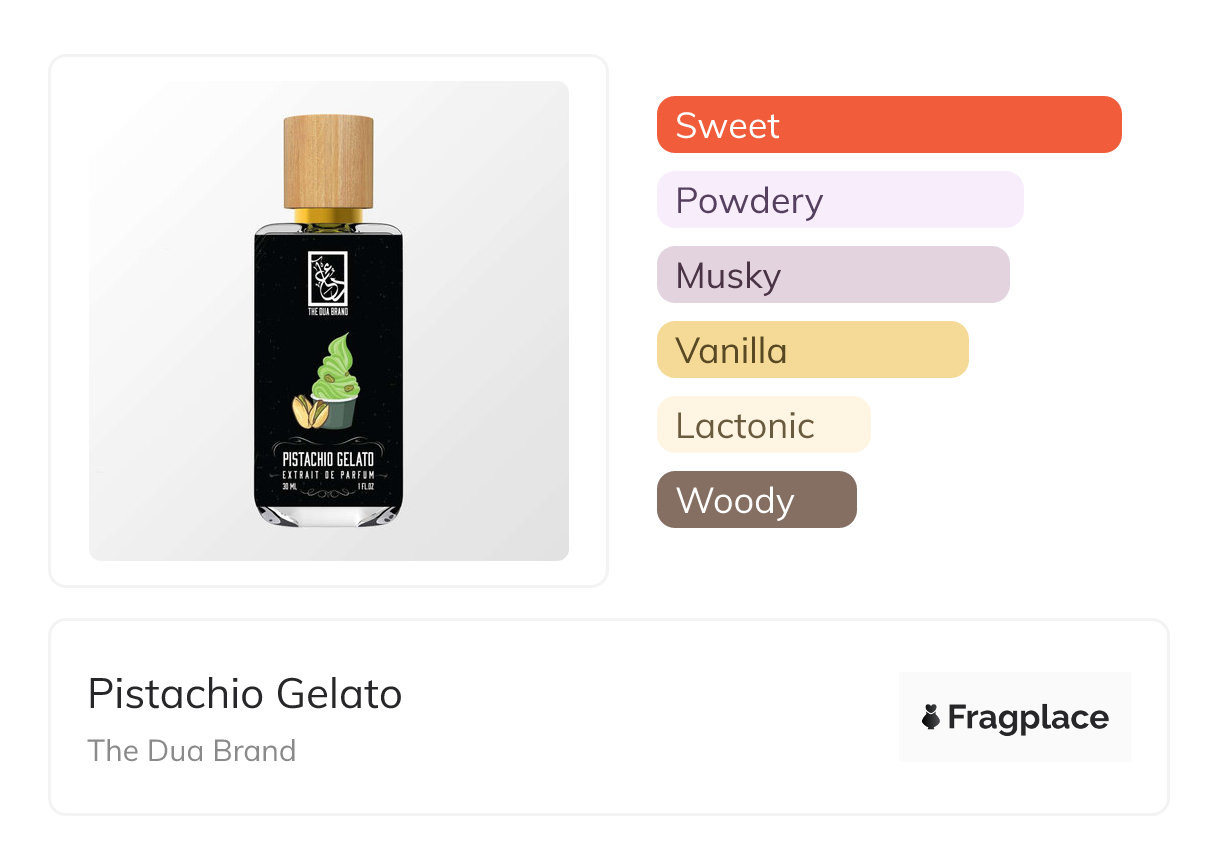Select the Lactonic accord bar
The image size is (1218, 864).
764,425
